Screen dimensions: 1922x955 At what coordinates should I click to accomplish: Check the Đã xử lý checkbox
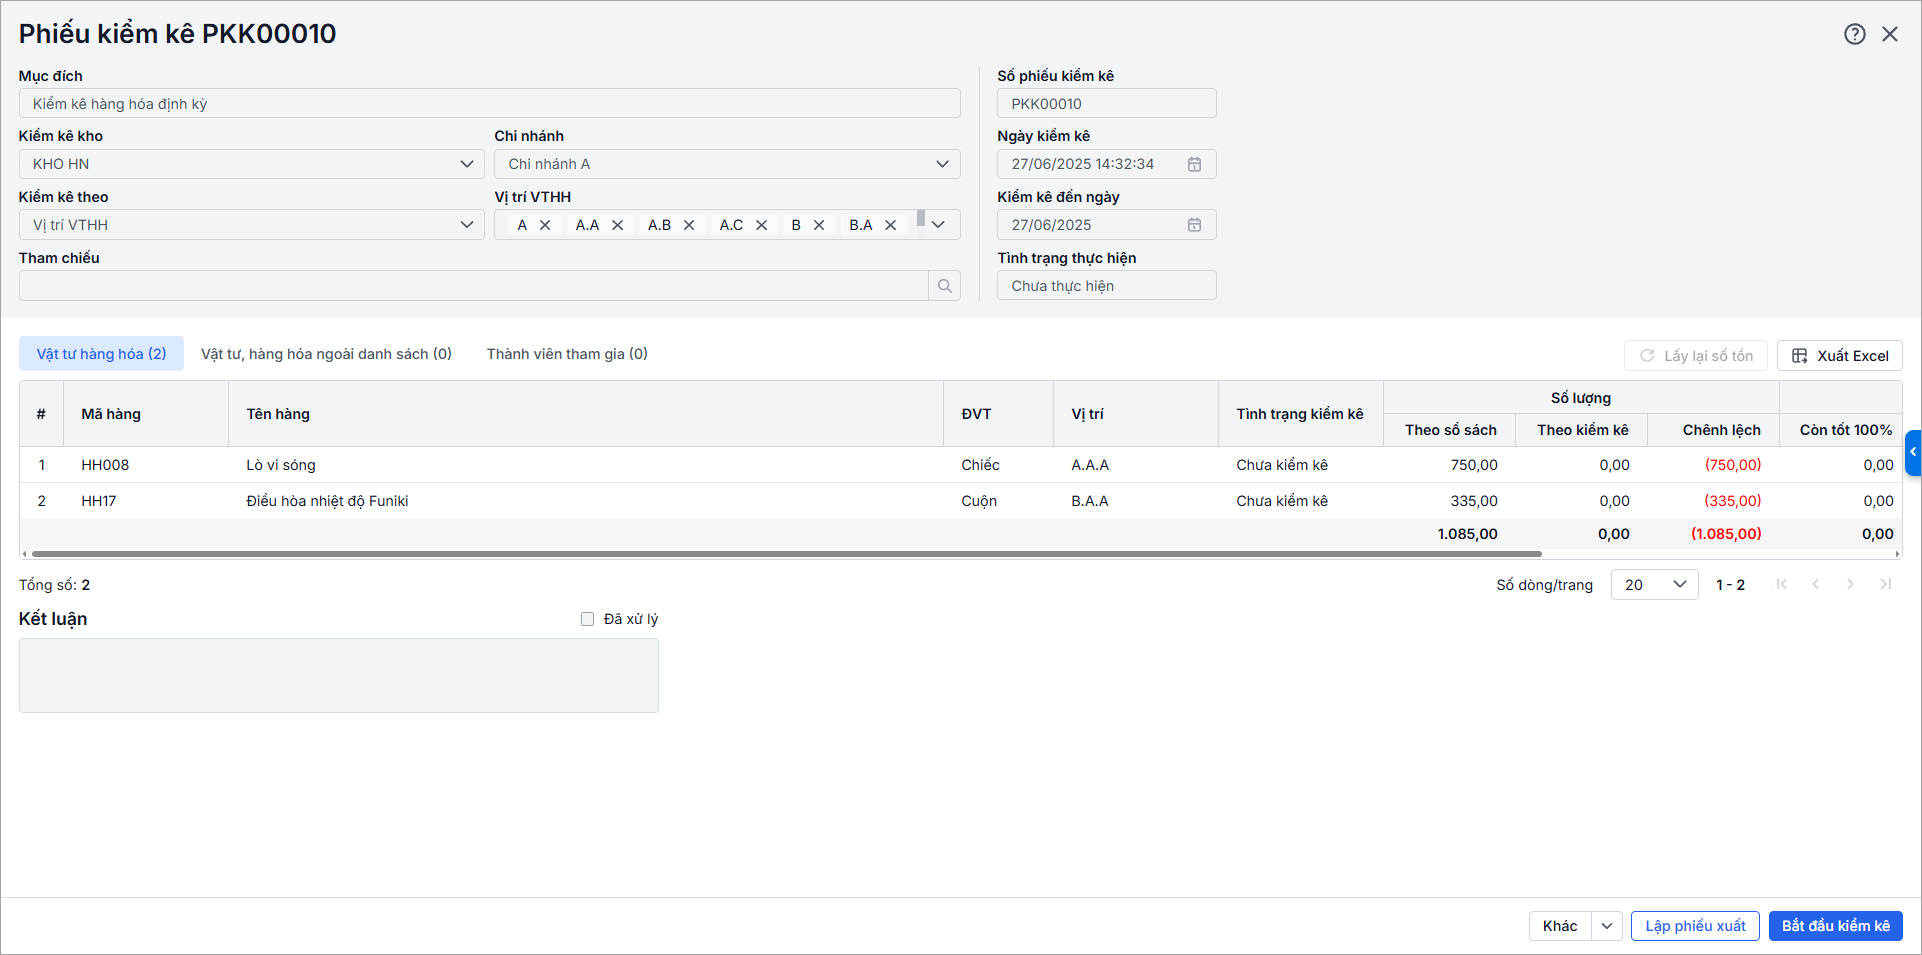click(x=588, y=619)
